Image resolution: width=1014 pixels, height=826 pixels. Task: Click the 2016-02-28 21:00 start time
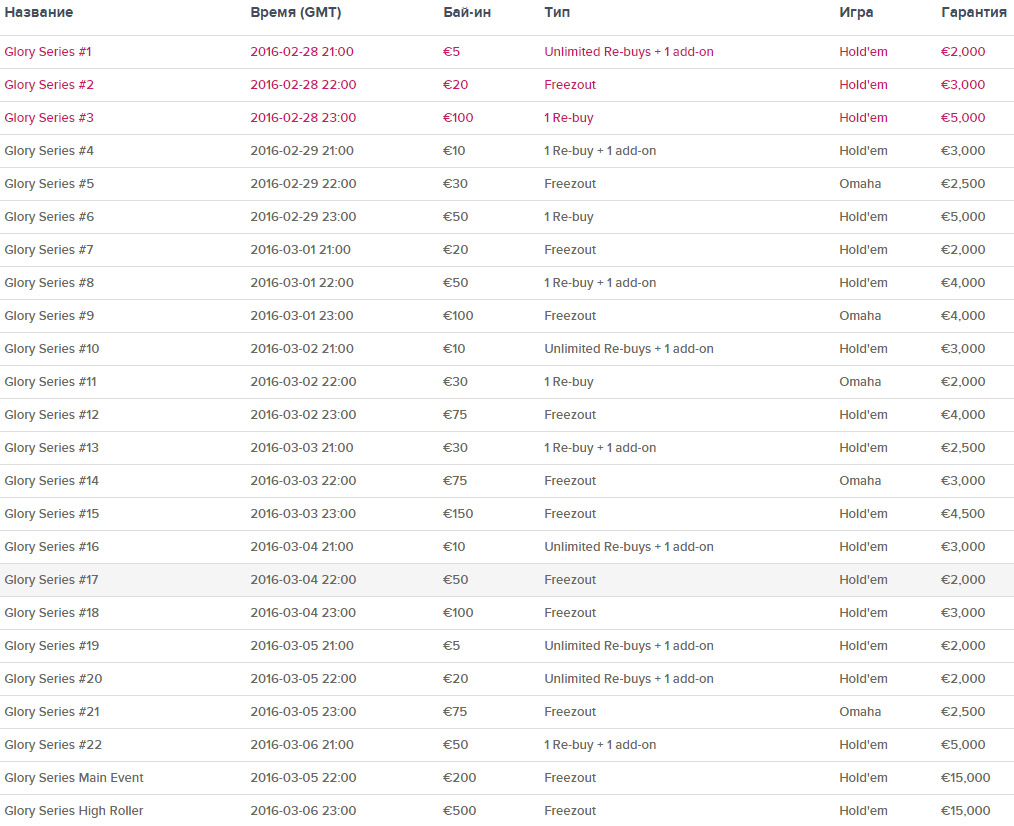click(302, 52)
